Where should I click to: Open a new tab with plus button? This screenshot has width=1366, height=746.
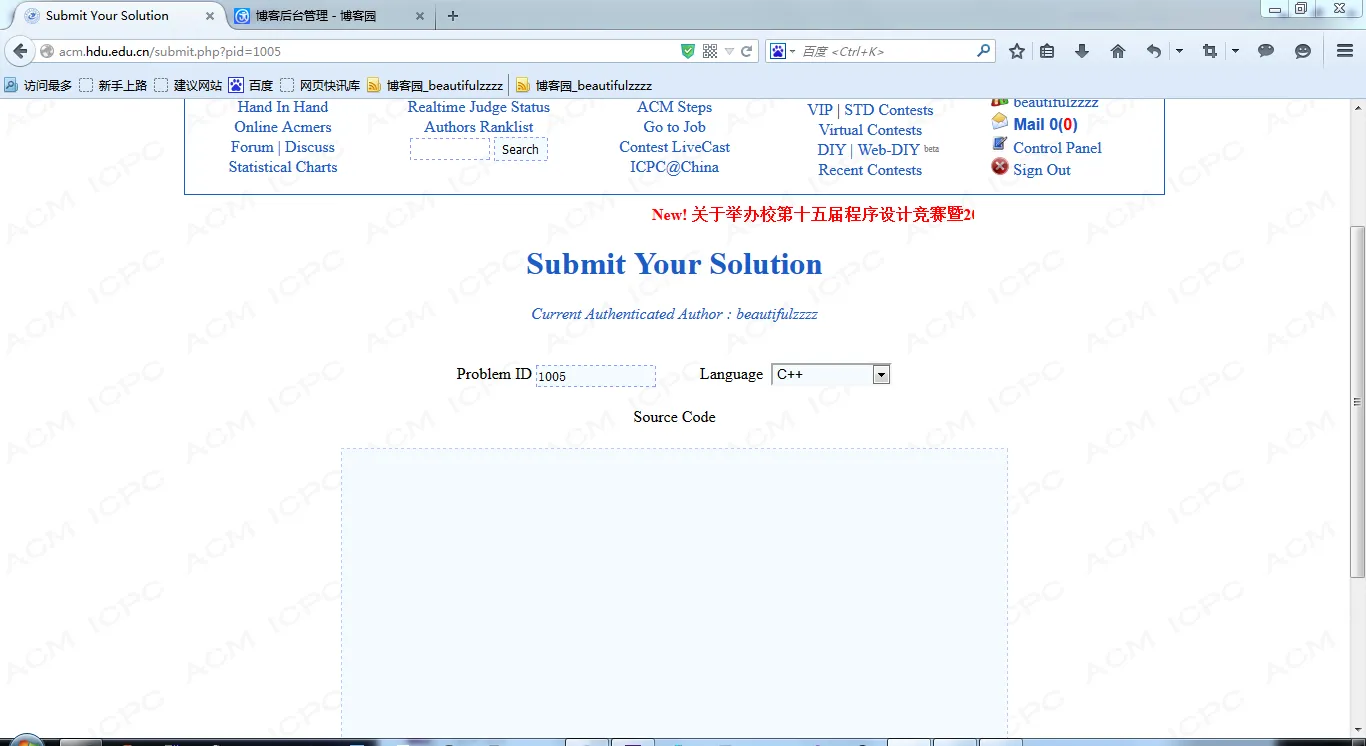(453, 16)
